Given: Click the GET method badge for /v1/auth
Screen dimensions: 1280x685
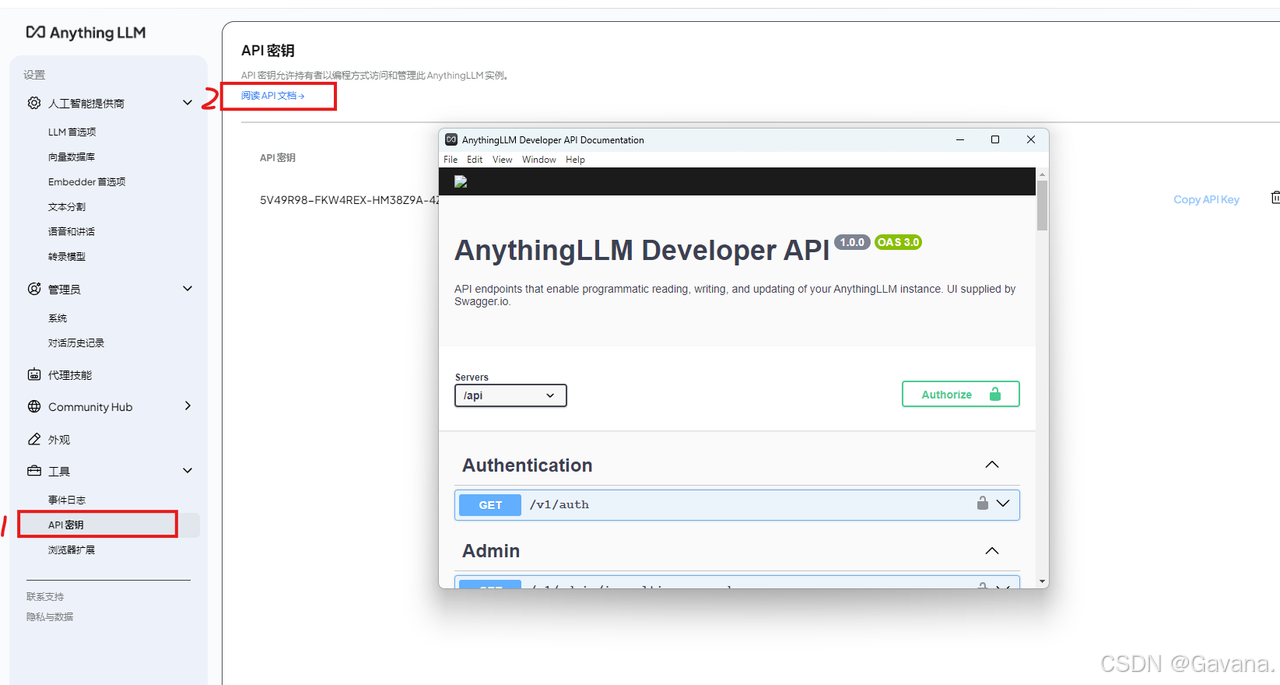Looking at the screenshot, I should coord(490,505).
